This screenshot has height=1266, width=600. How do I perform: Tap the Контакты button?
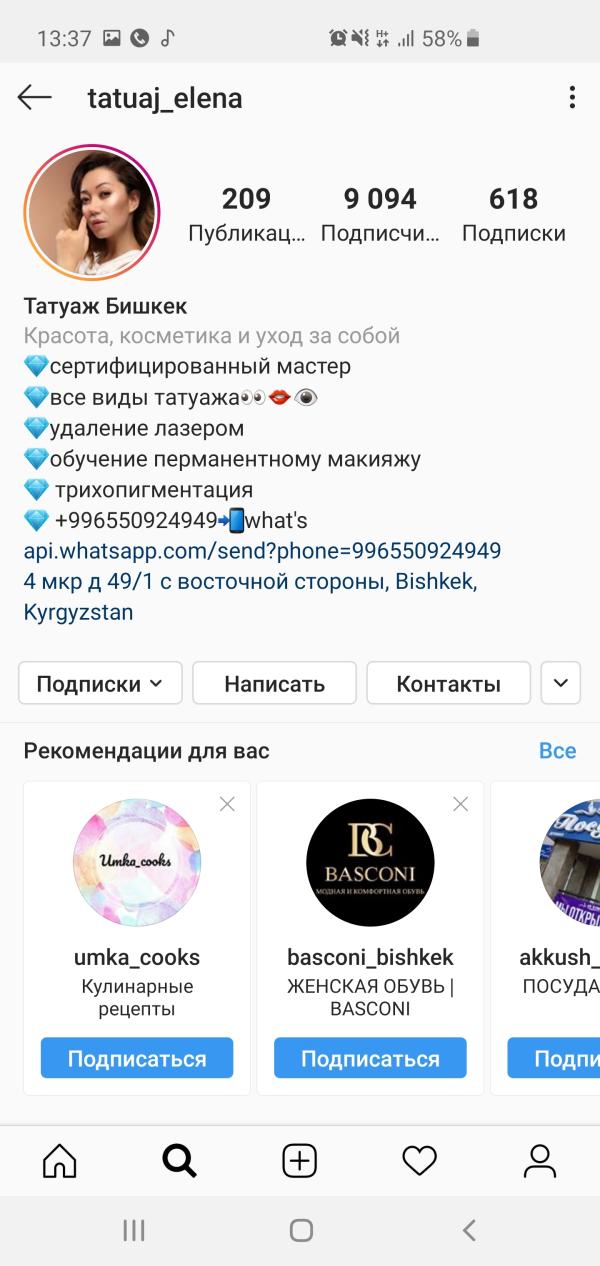448,684
